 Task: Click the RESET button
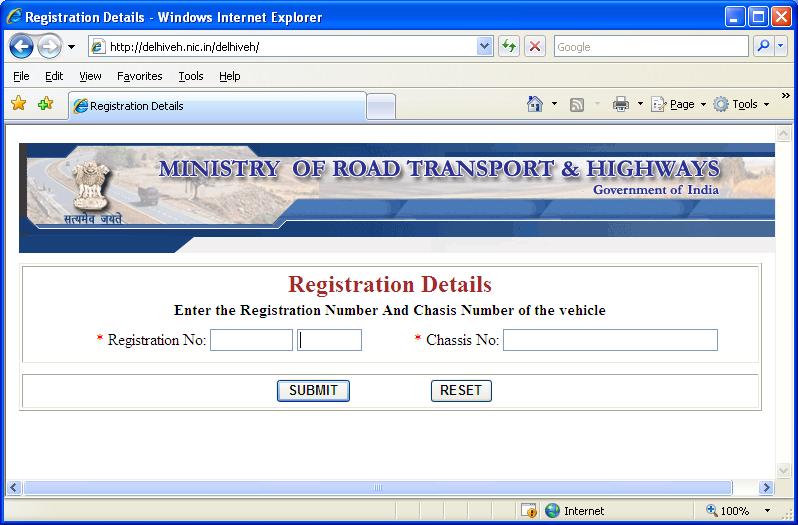coord(461,391)
